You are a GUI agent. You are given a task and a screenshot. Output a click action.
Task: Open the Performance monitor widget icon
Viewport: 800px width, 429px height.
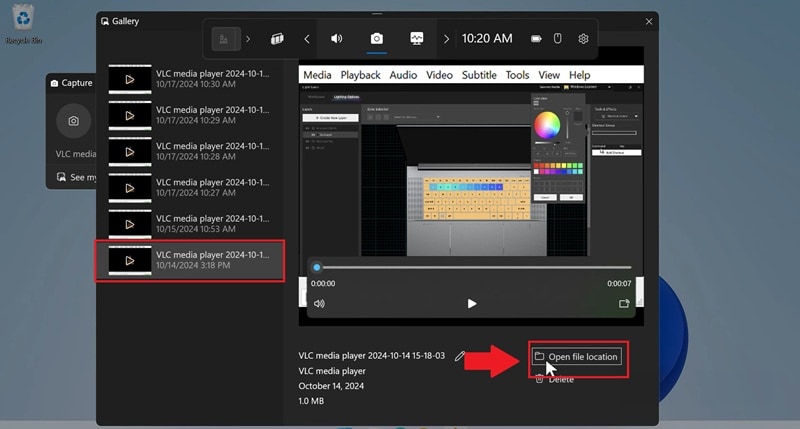pos(417,39)
